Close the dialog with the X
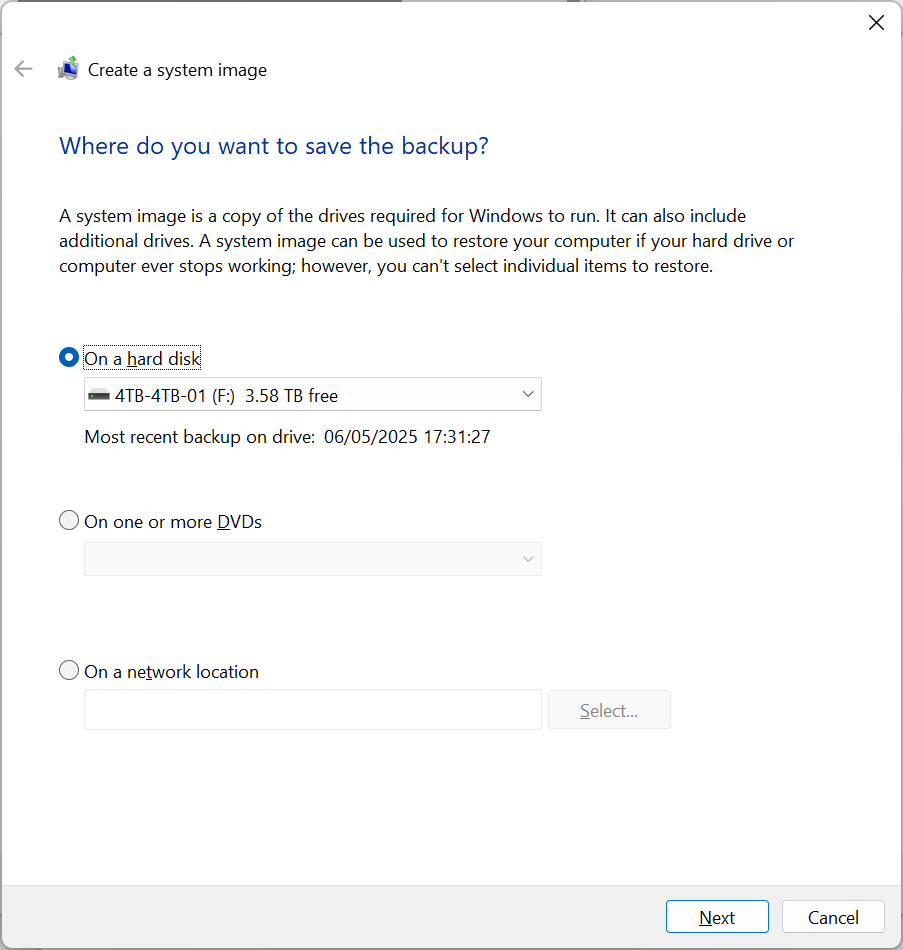 coord(876,23)
